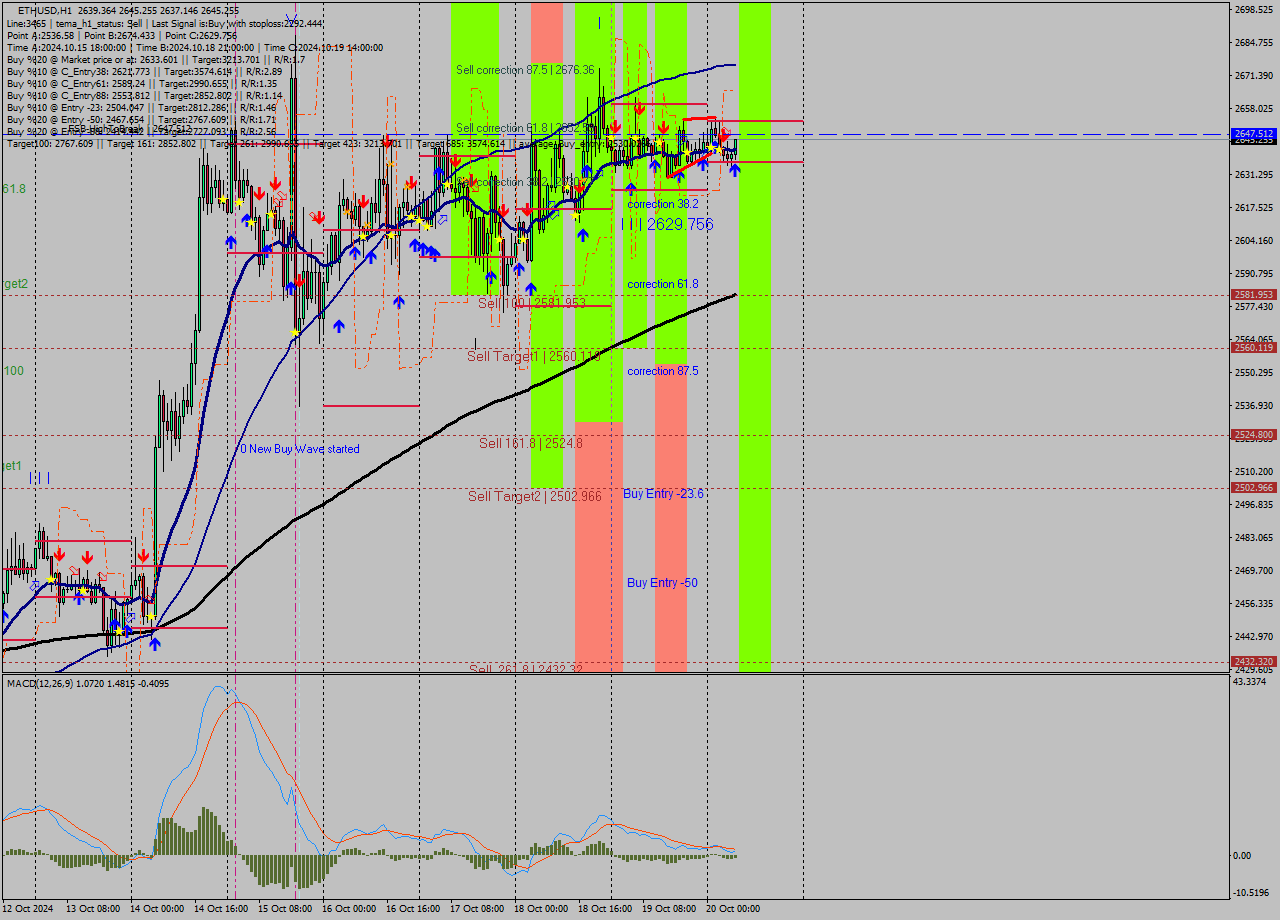Click 'Sell correction 87.5 | 2676.36' label
The height and width of the screenshot is (920, 1280).
(525, 70)
